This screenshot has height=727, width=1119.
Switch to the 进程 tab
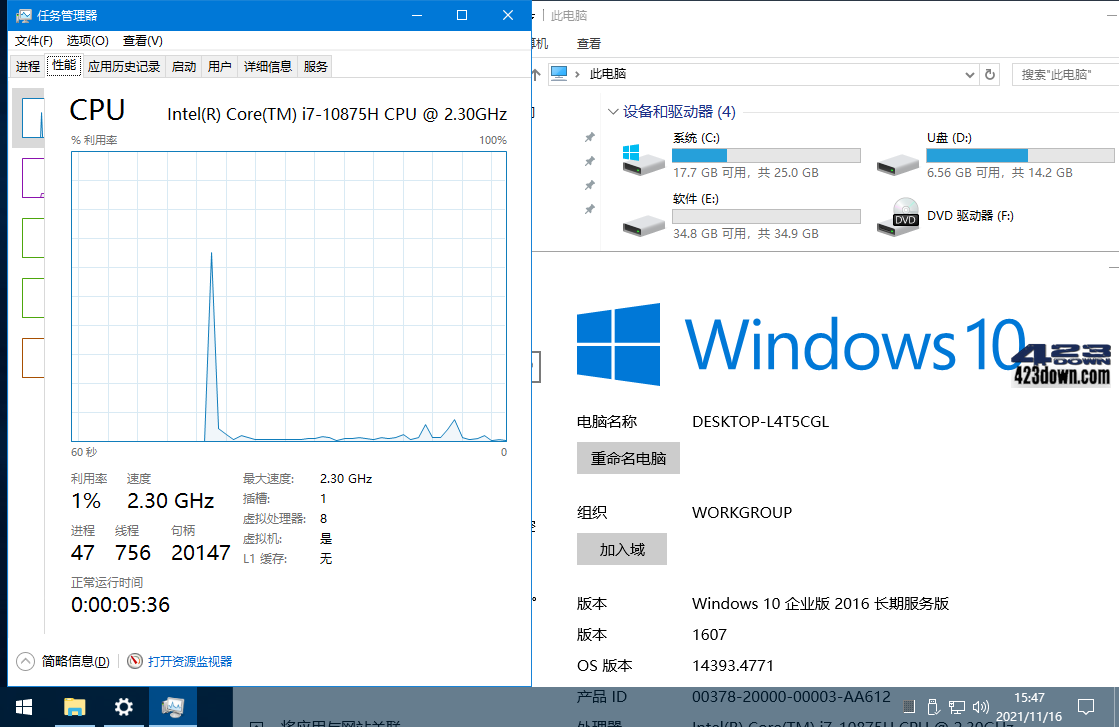(28, 66)
